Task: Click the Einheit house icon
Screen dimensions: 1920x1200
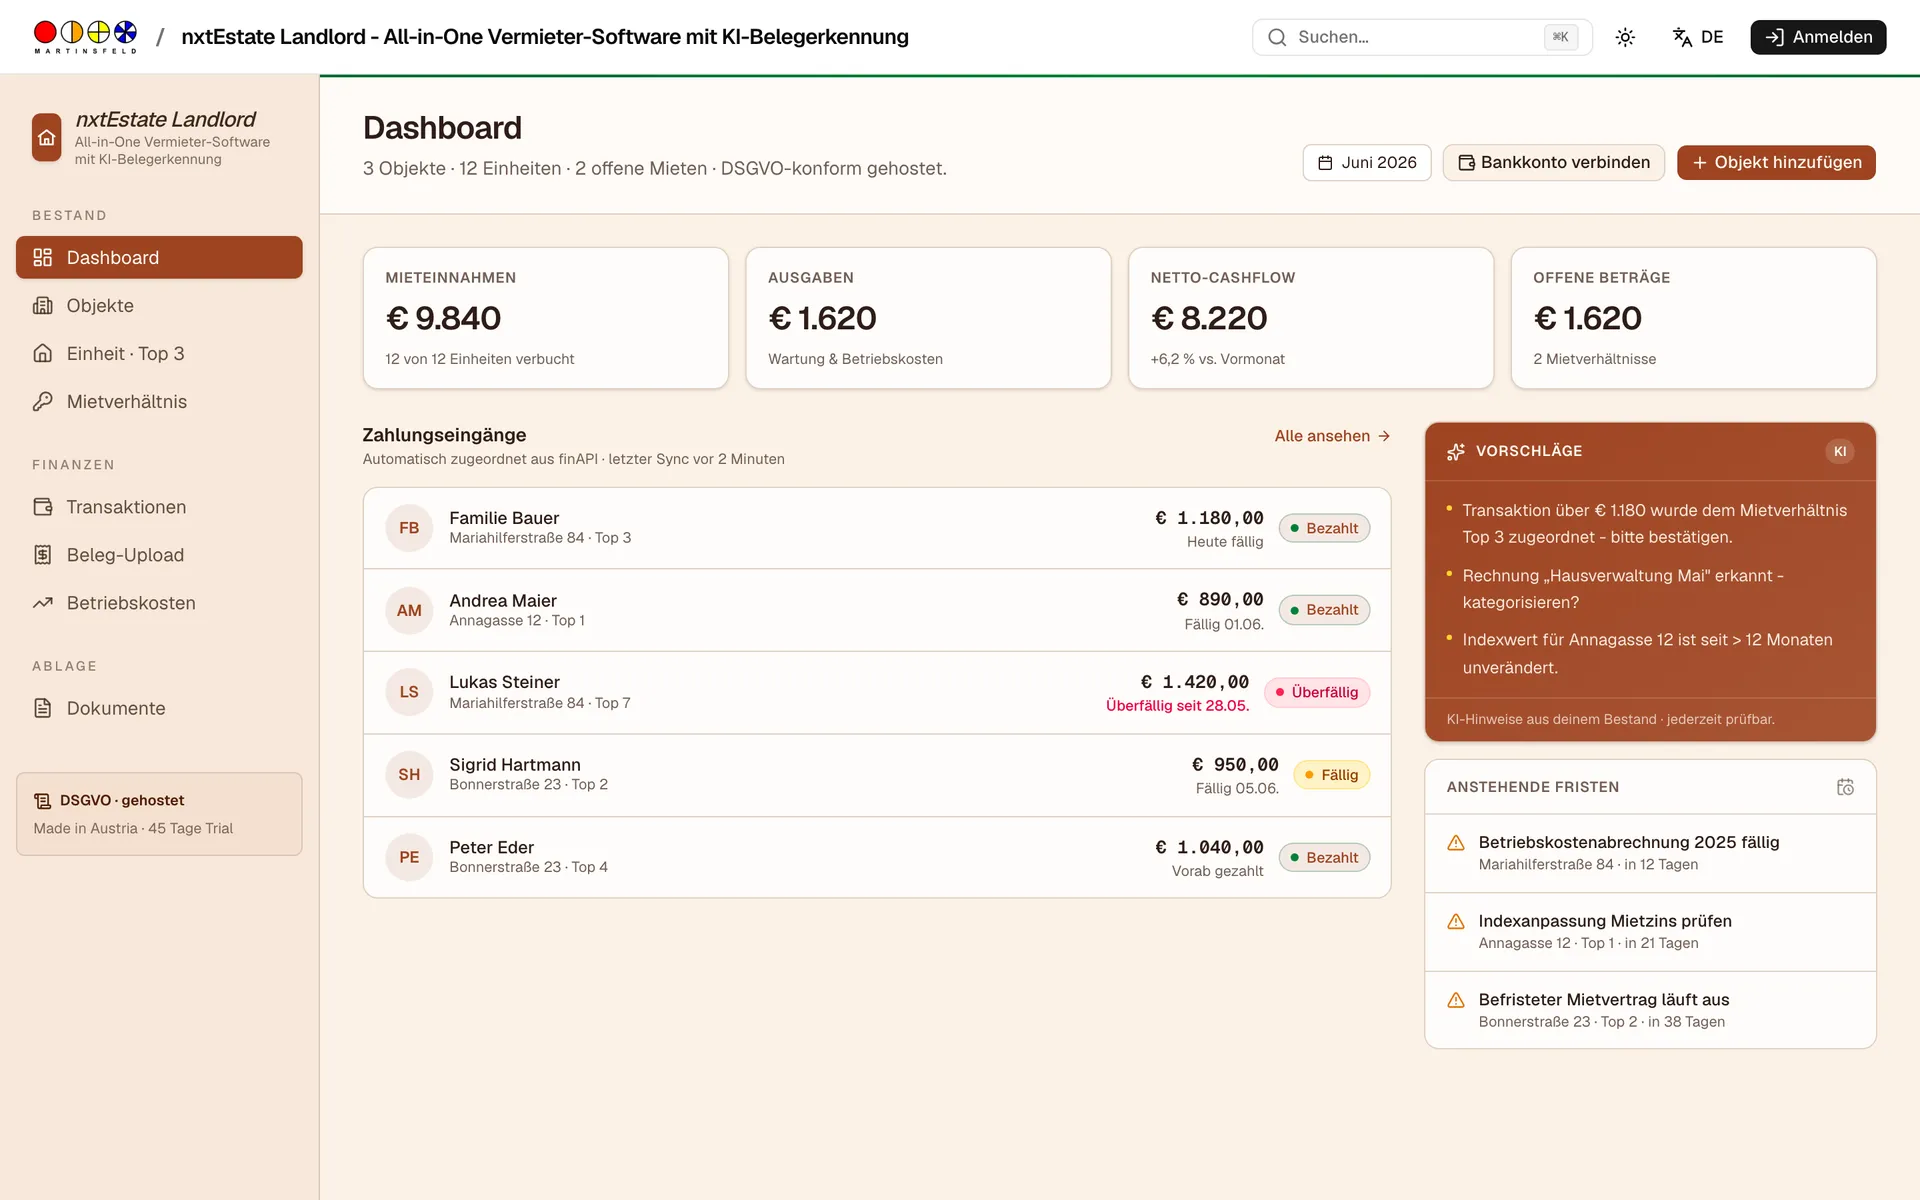Action: coord(42,353)
